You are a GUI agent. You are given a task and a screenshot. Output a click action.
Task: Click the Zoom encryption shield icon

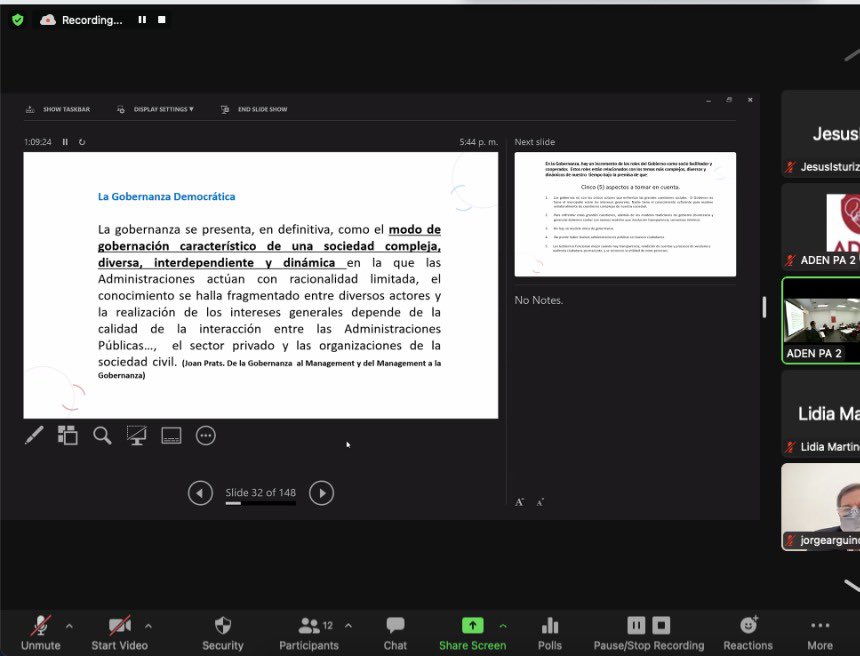click(18, 20)
